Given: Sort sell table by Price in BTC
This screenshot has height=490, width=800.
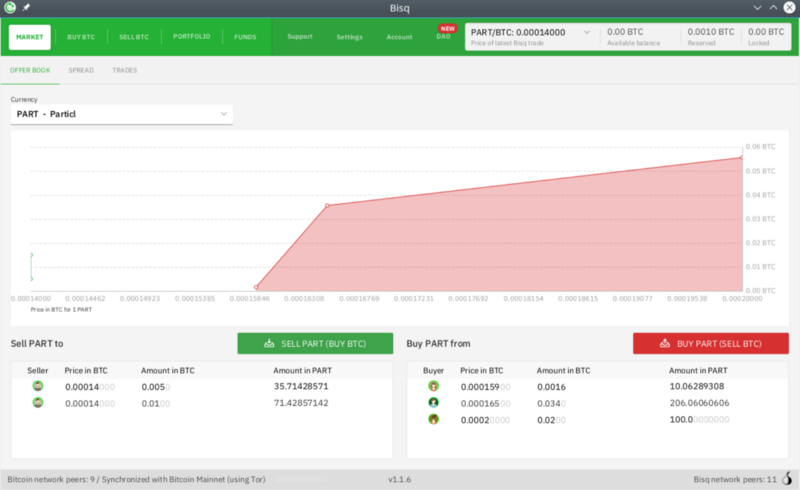Looking at the screenshot, I should 86,371.
